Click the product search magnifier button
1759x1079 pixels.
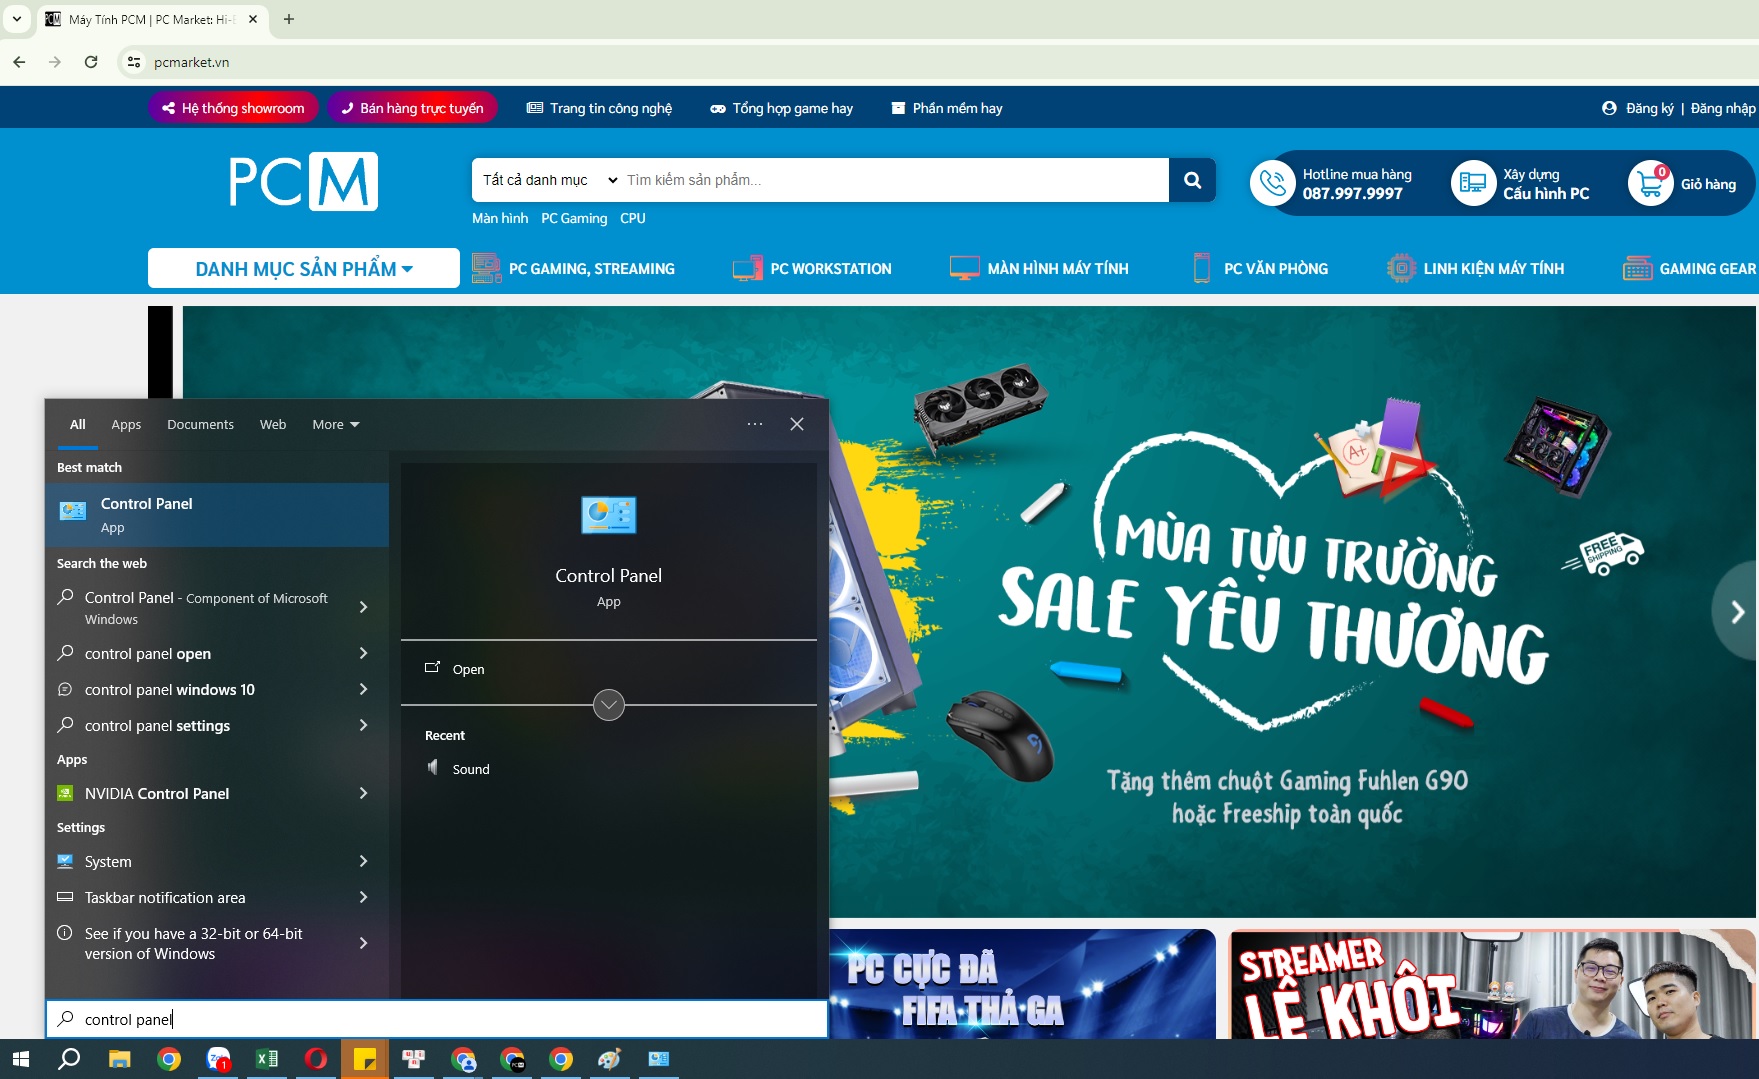[x=1192, y=180]
